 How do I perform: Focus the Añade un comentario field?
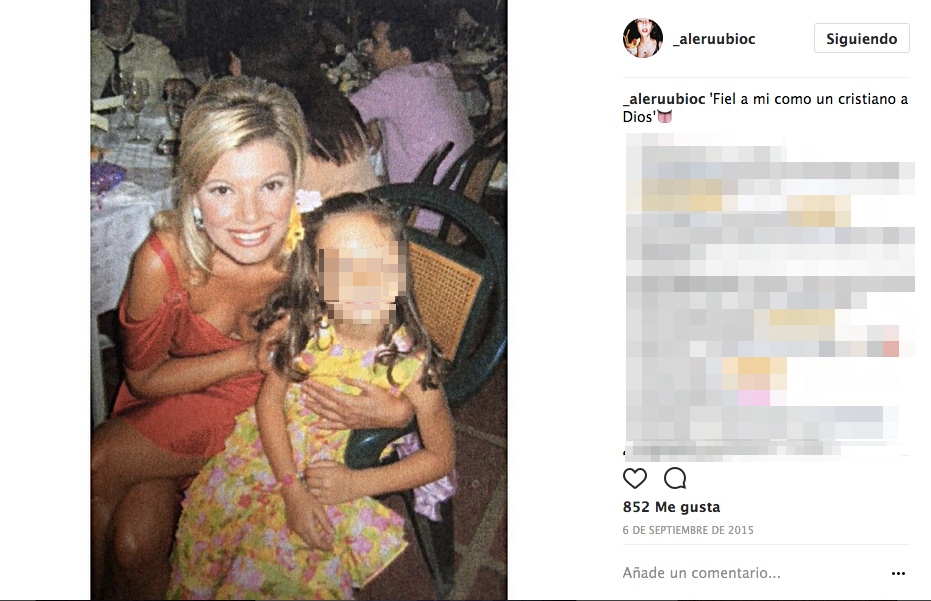pyautogui.click(x=754, y=573)
